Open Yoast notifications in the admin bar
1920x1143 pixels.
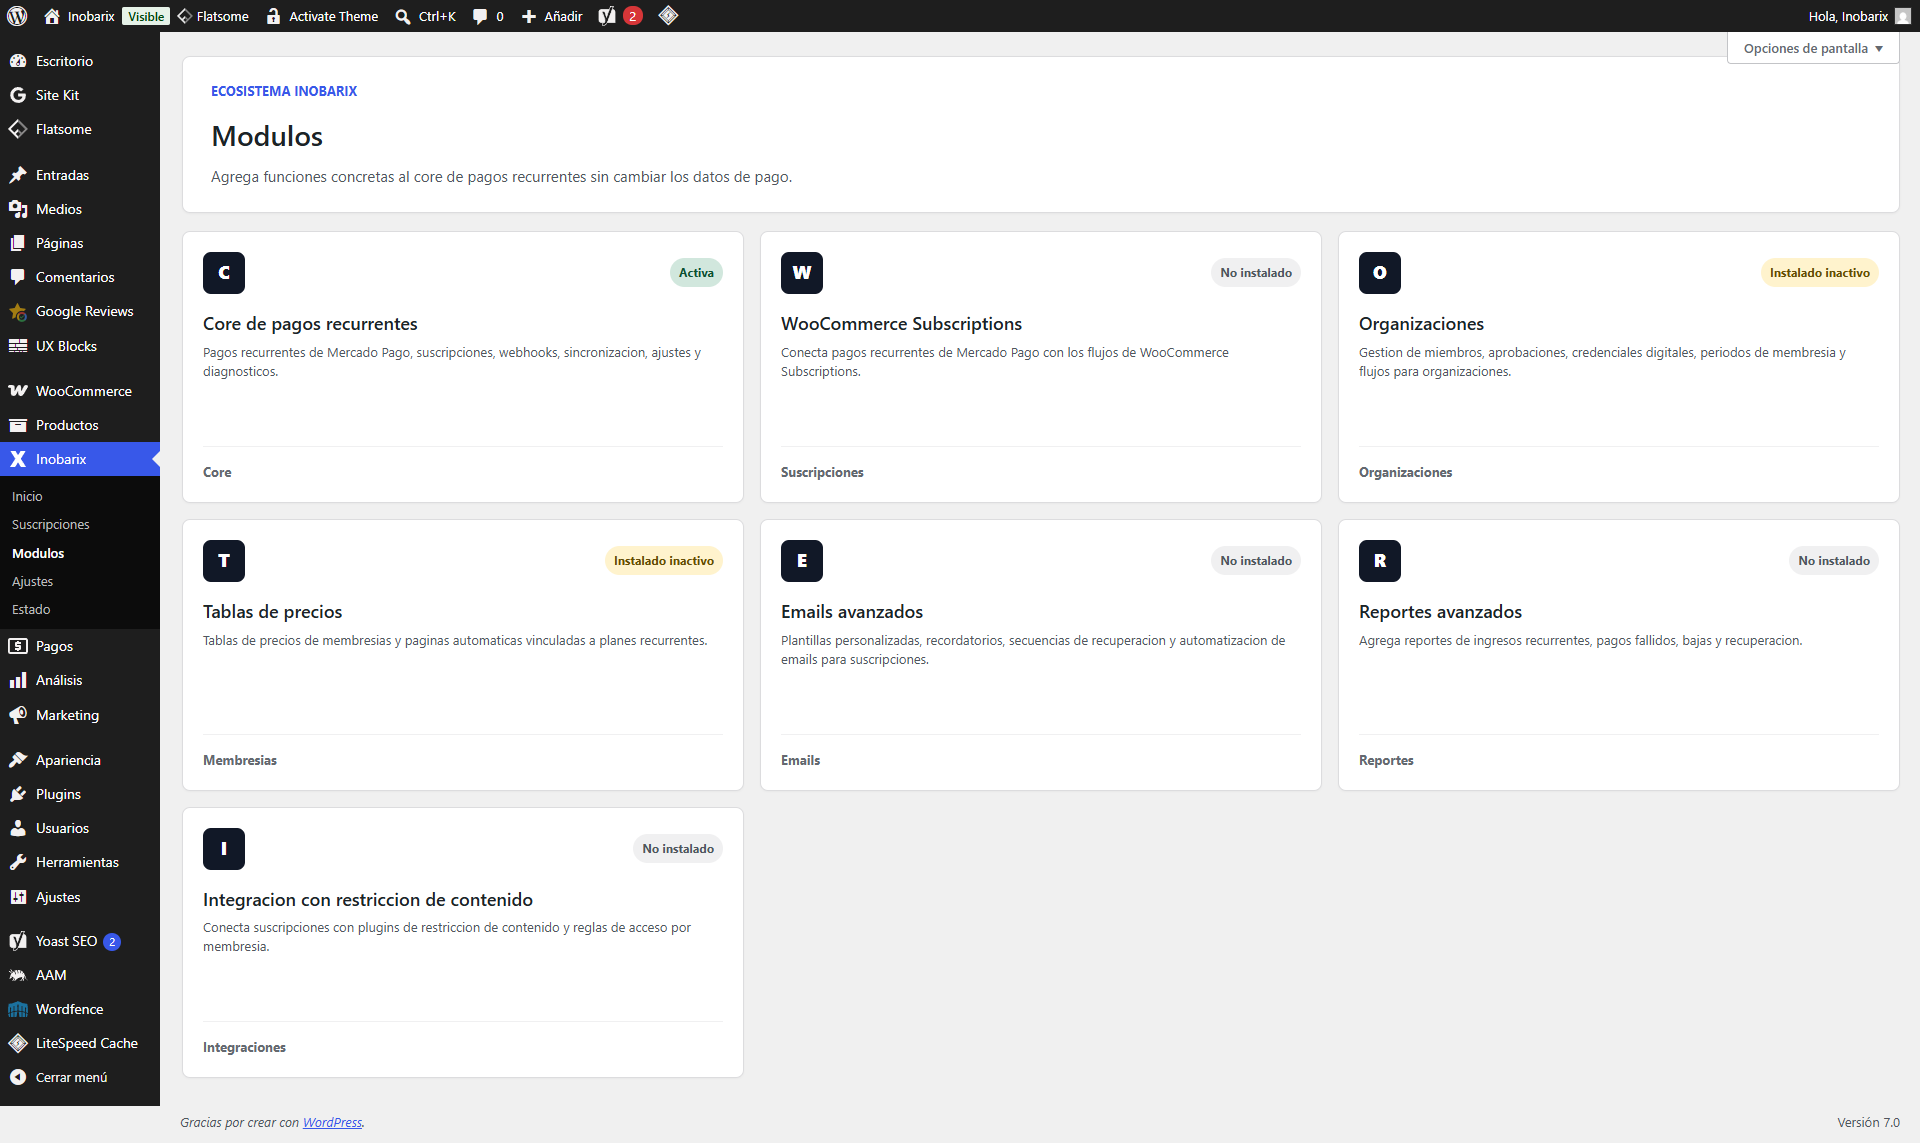point(620,16)
